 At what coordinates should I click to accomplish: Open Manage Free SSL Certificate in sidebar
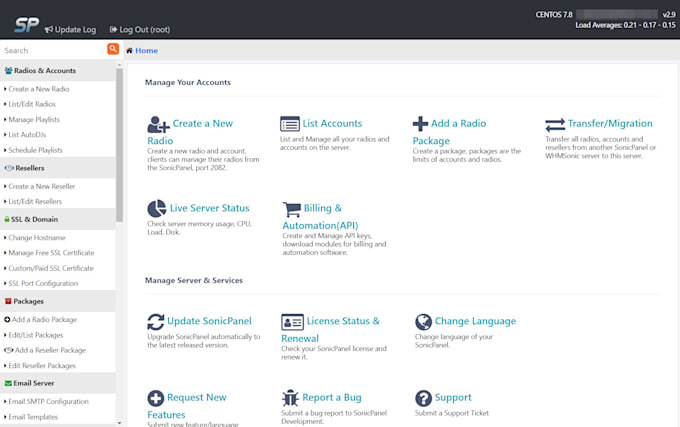point(51,253)
